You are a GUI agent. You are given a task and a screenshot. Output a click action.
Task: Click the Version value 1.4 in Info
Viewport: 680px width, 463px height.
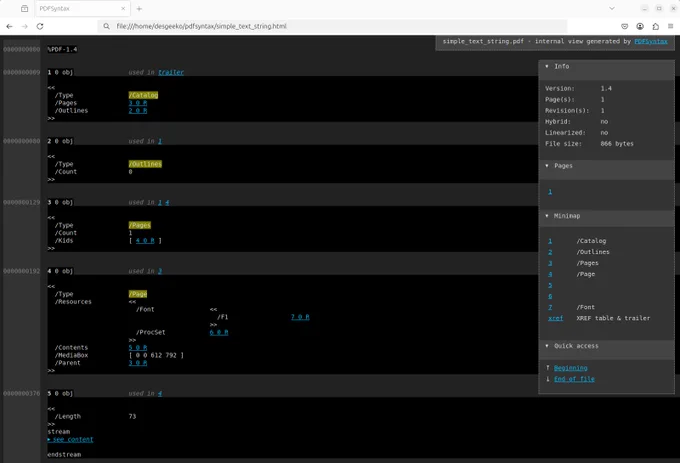606,88
